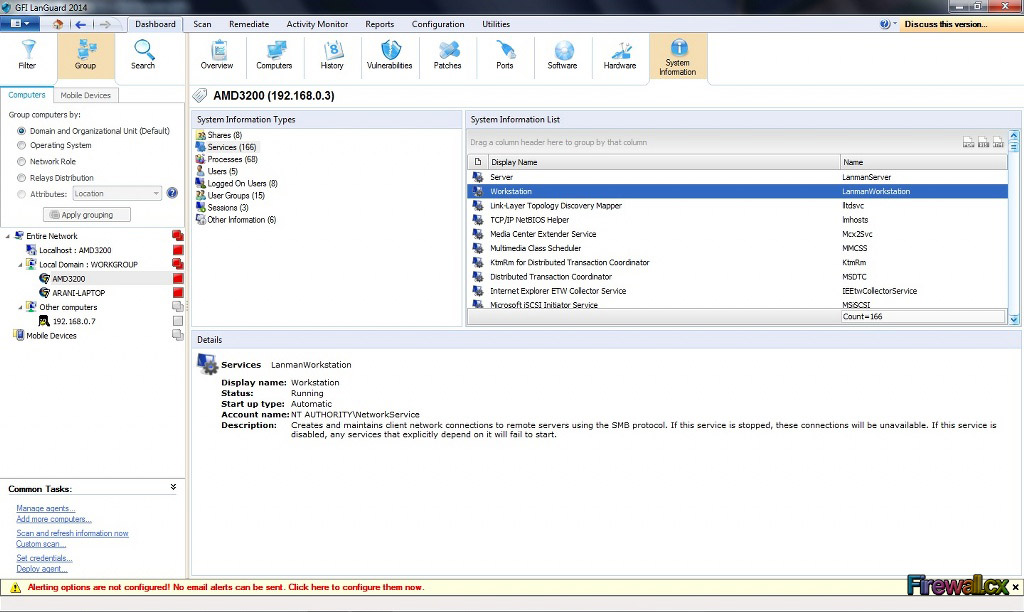The image size is (1024, 612).
Task: Click the alerting options warning message
Action: (226, 587)
